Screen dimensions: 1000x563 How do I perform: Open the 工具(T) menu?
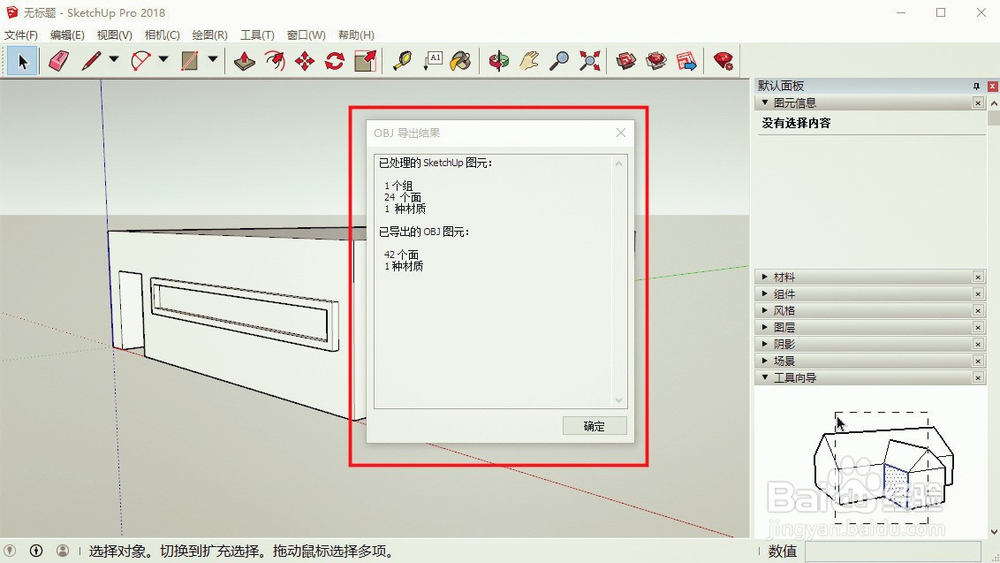(257, 35)
